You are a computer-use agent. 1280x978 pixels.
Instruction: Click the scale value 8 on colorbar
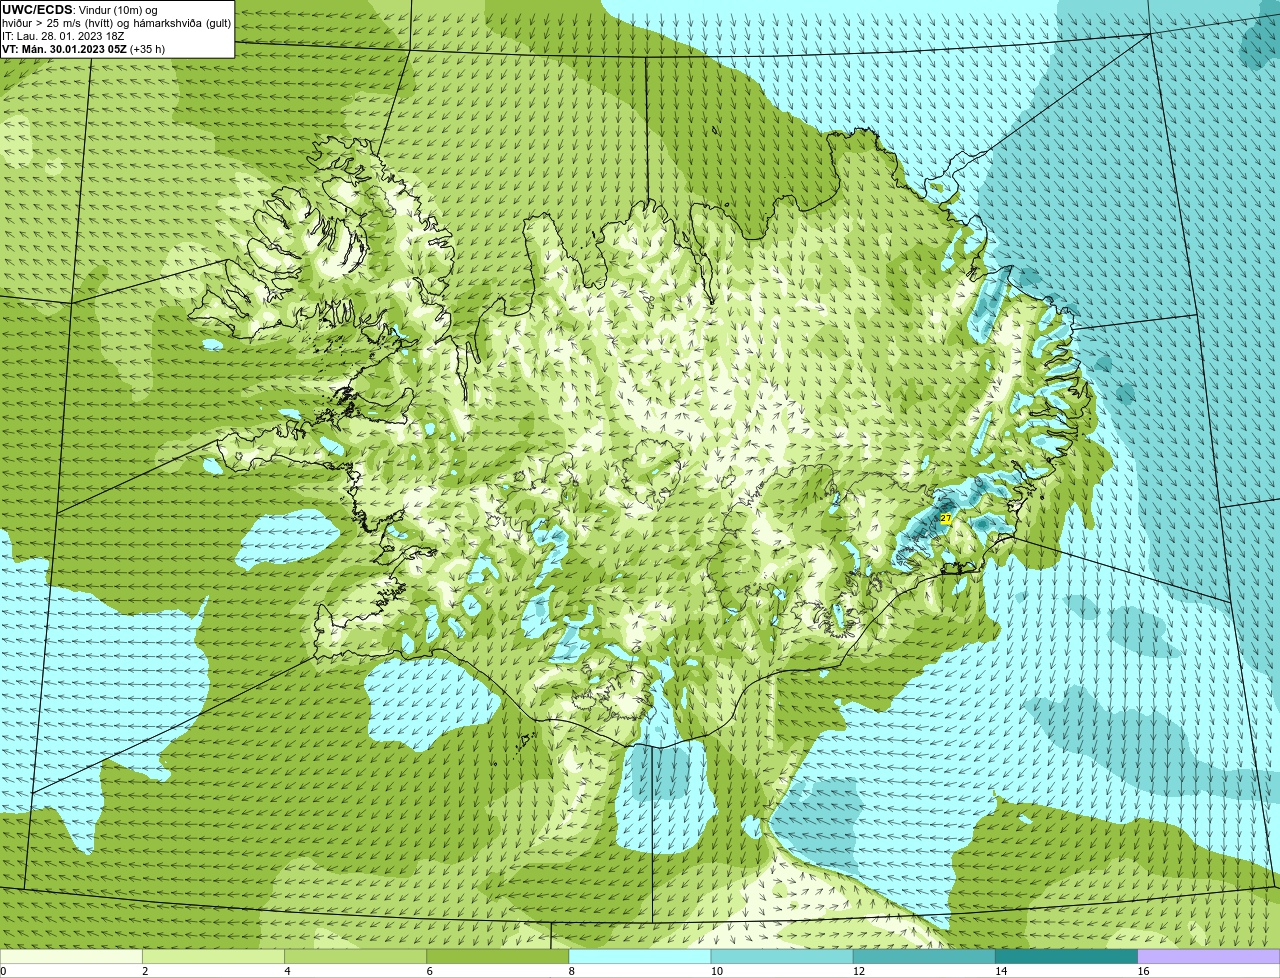click(572, 971)
